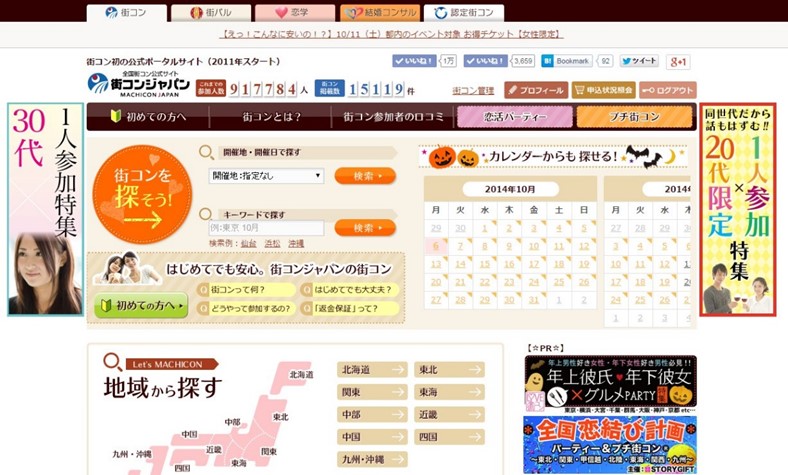Click 検索 button beside the keyword field
The width and height of the screenshot is (788, 475).
(365, 228)
